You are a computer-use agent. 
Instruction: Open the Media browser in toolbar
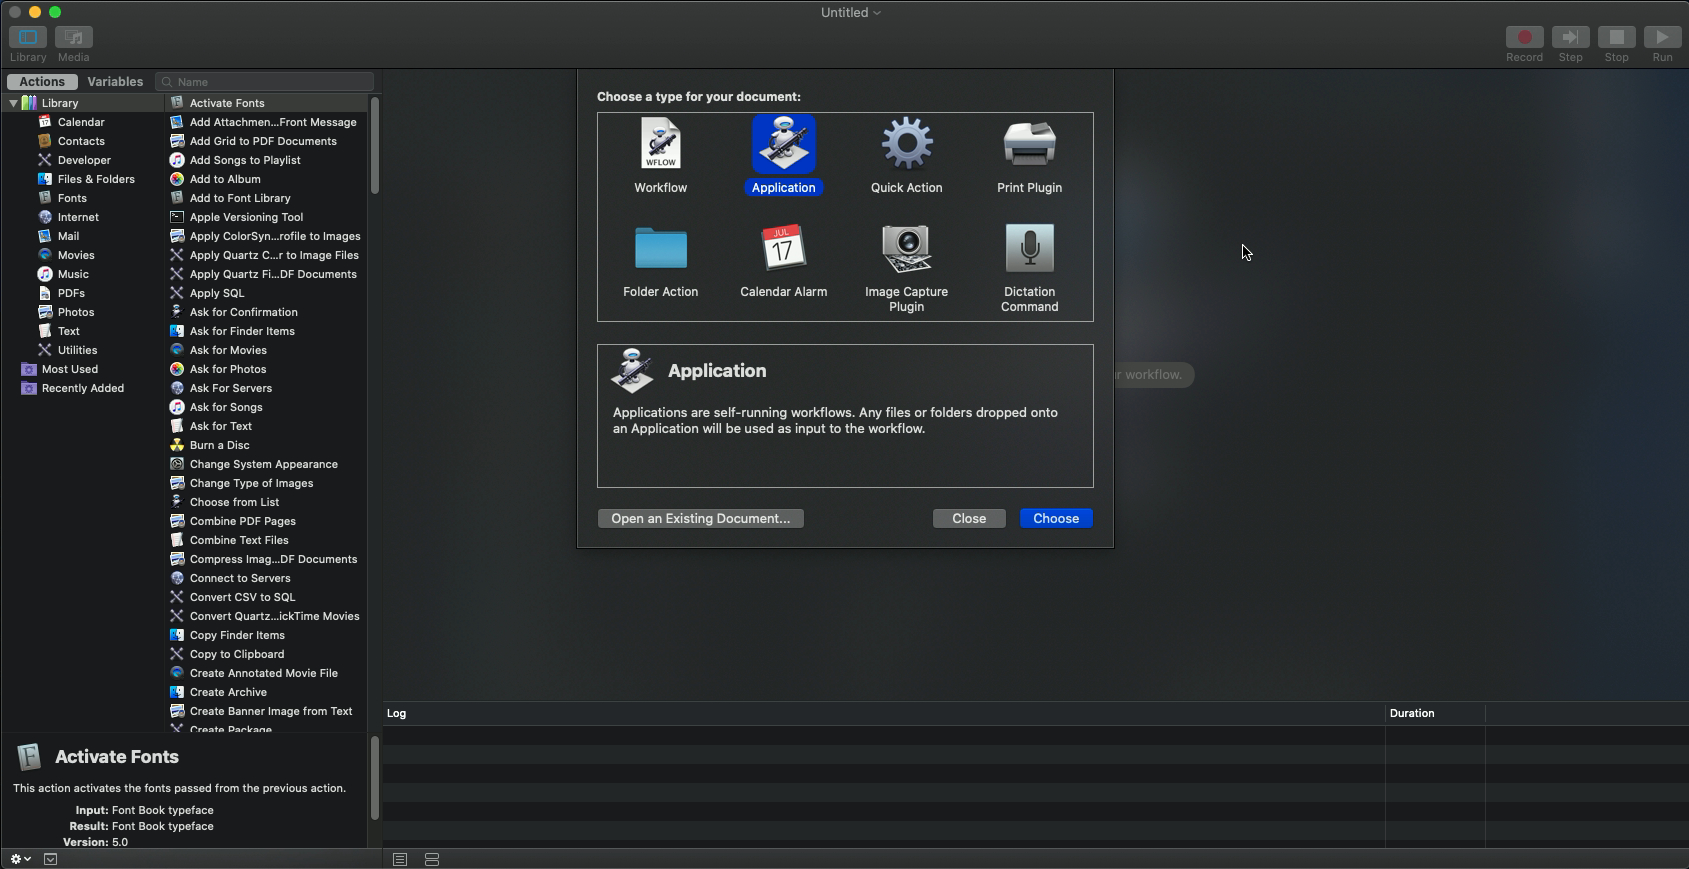pos(74,37)
